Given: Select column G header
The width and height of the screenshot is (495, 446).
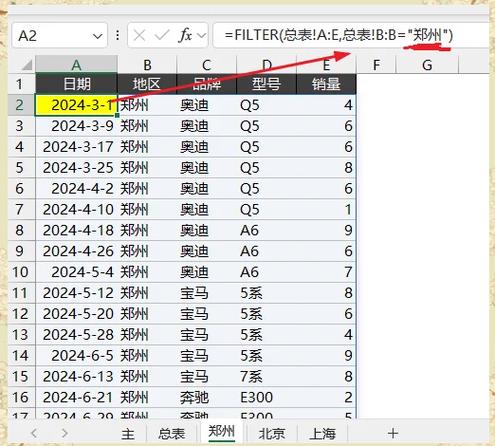Looking at the screenshot, I should click(427, 65).
